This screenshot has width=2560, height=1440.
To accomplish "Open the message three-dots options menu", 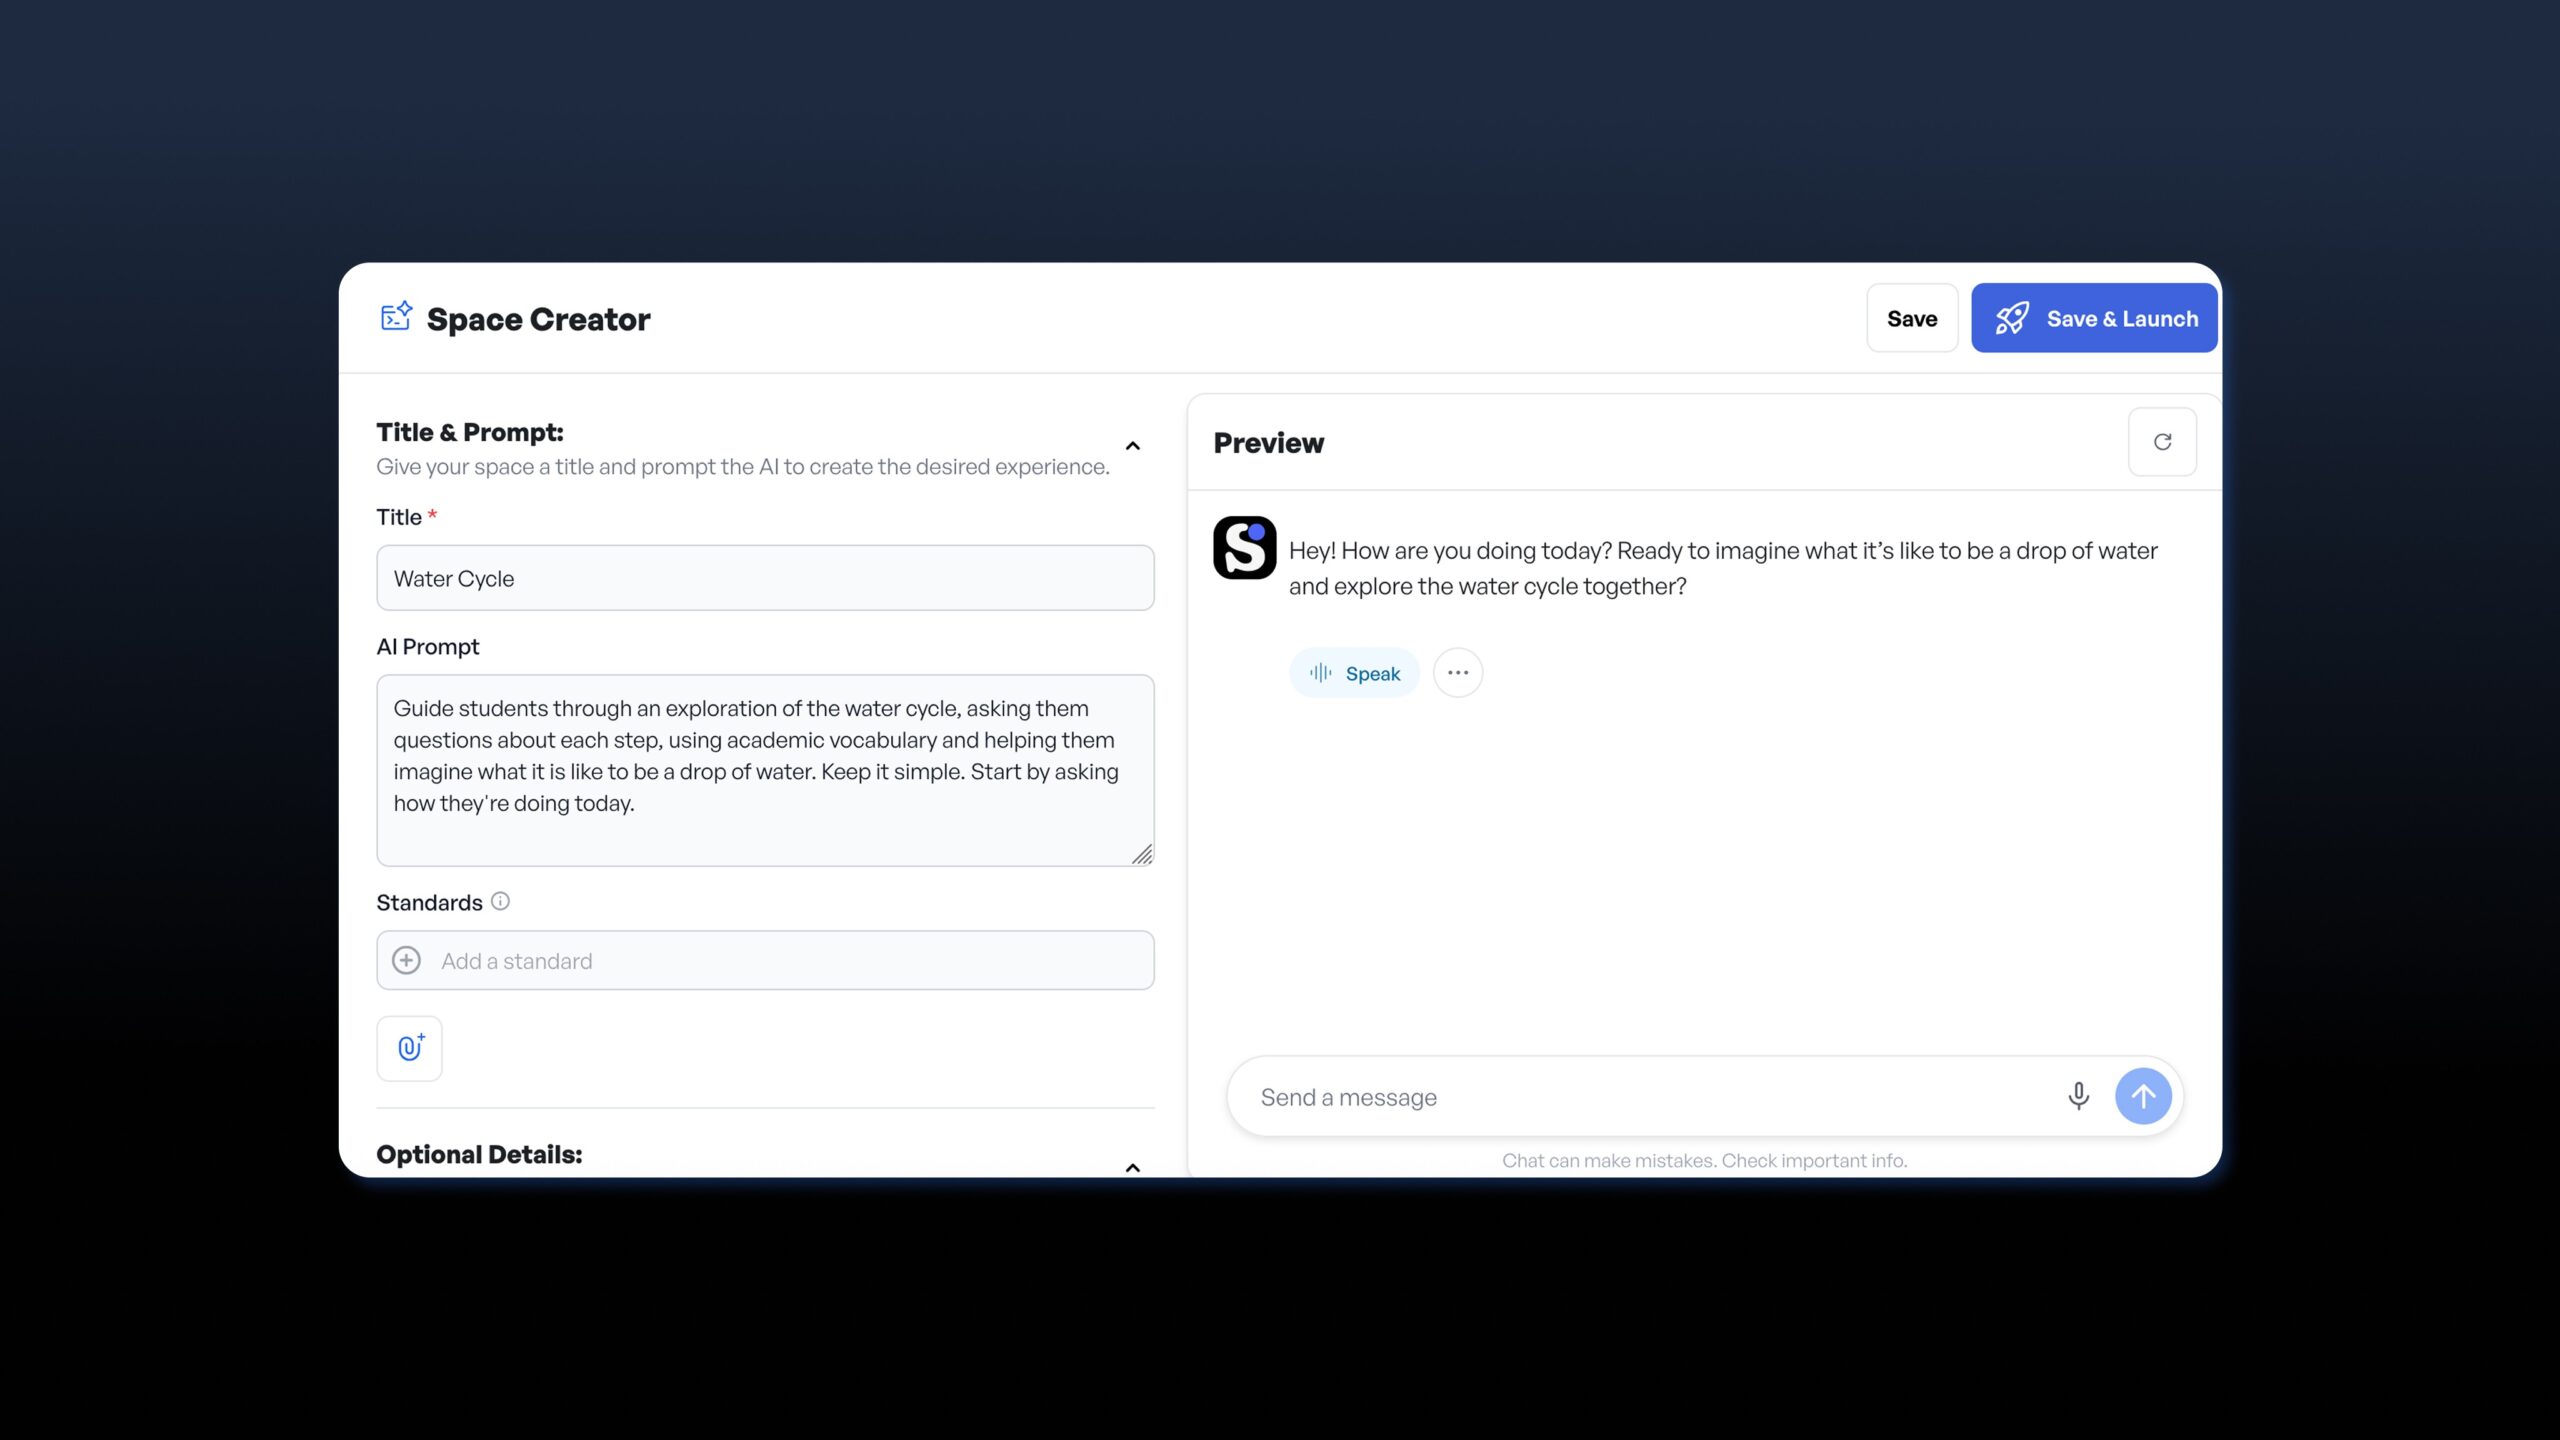I will [1458, 673].
